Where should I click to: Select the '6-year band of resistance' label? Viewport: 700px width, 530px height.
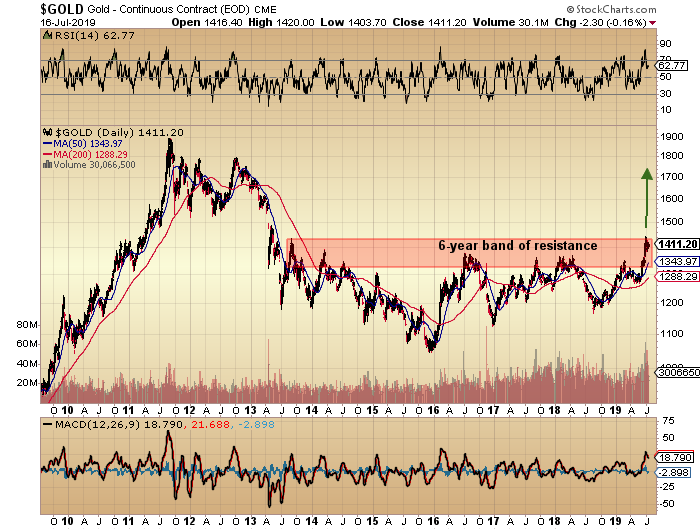(517, 245)
